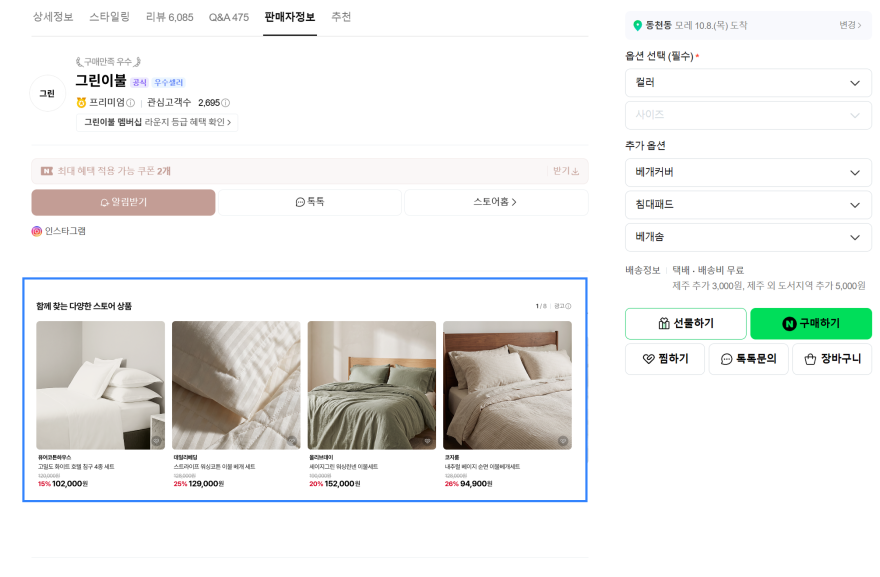Click the green location pin icon
Image resolution: width=880 pixels, height=577 pixels.
point(638,25)
